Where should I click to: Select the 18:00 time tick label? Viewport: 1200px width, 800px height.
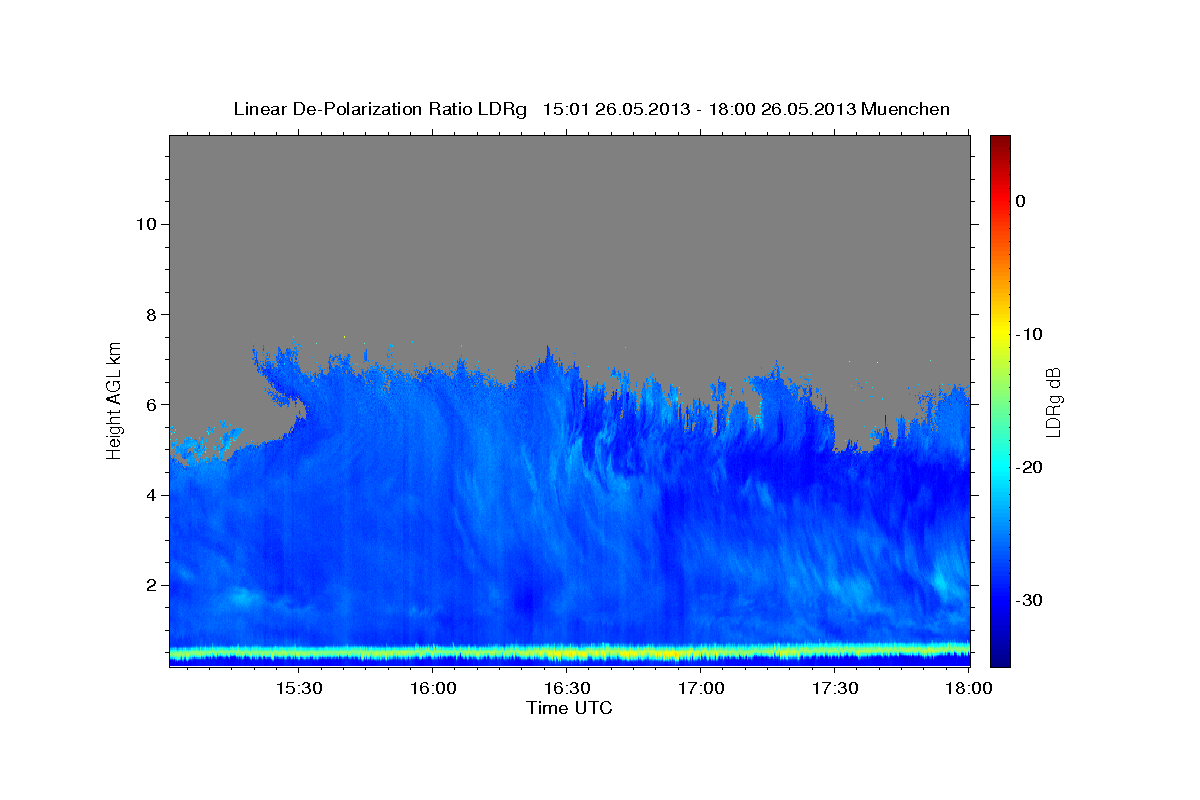[969, 689]
